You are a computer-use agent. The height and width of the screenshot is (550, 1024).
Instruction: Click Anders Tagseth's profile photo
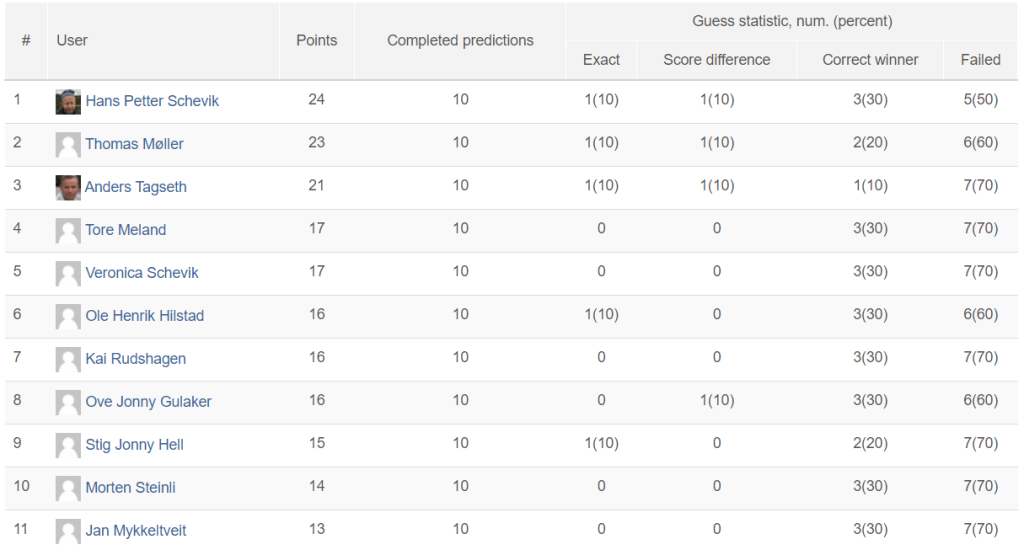[68, 187]
